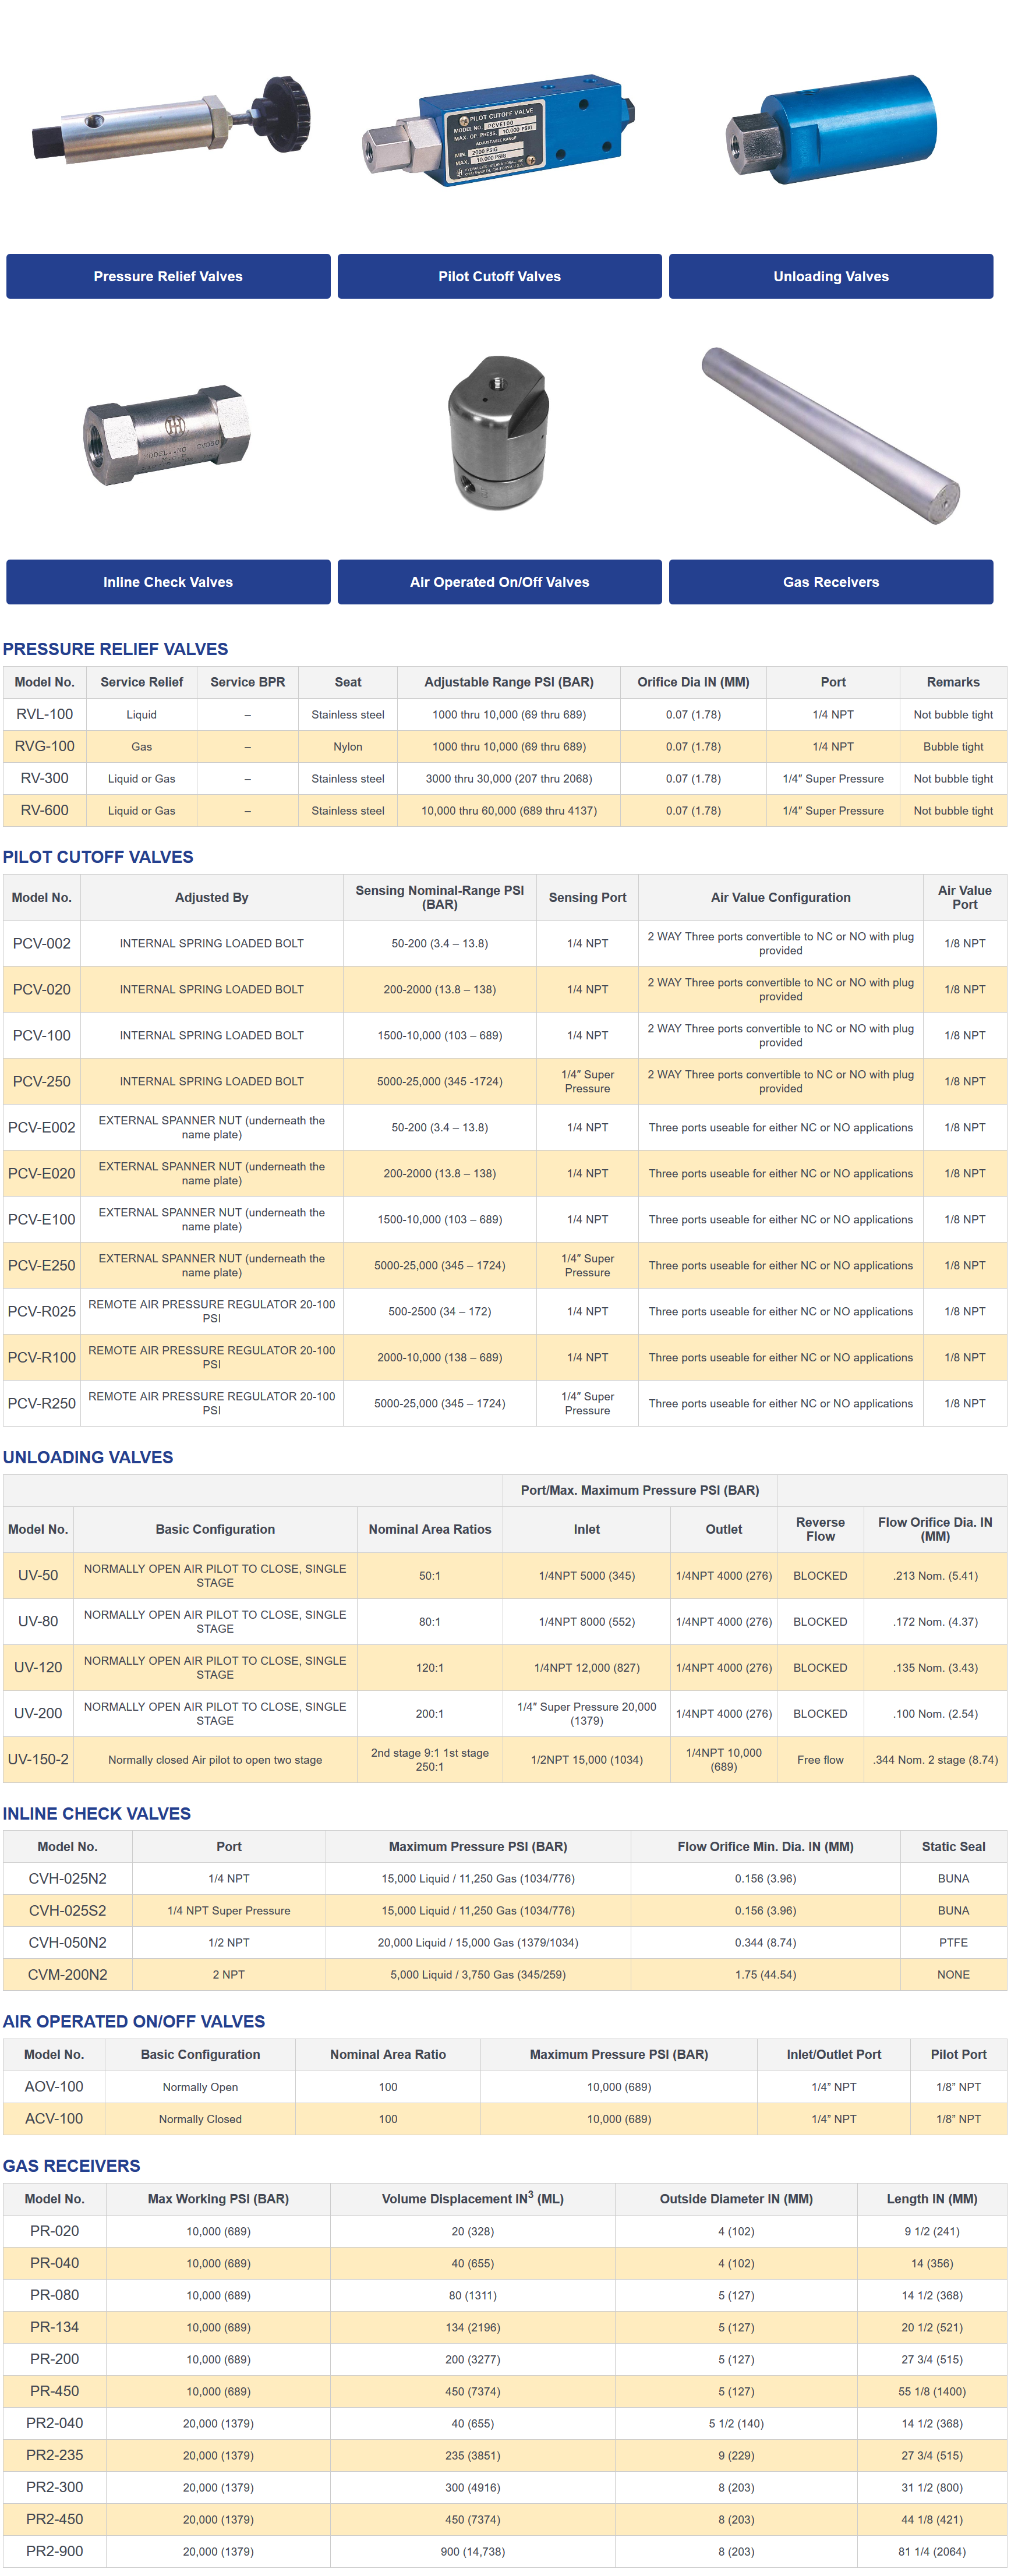Open the Inline Check Valve product photo
Image resolution: width=1011 pixels, height=2576 pixels.
(x=167, y=435)
